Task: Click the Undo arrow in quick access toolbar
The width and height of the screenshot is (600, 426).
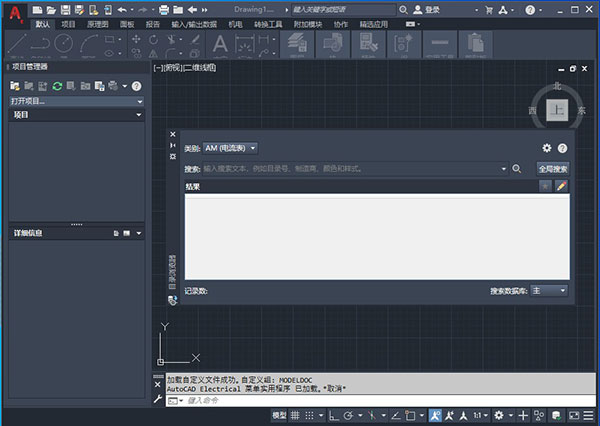Action: 121,9
